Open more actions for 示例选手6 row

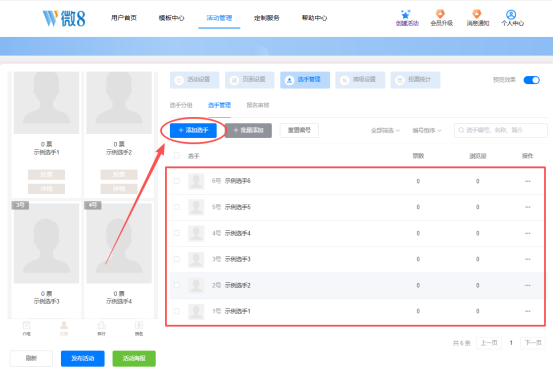pyautogui.click(x=528, y=181)
